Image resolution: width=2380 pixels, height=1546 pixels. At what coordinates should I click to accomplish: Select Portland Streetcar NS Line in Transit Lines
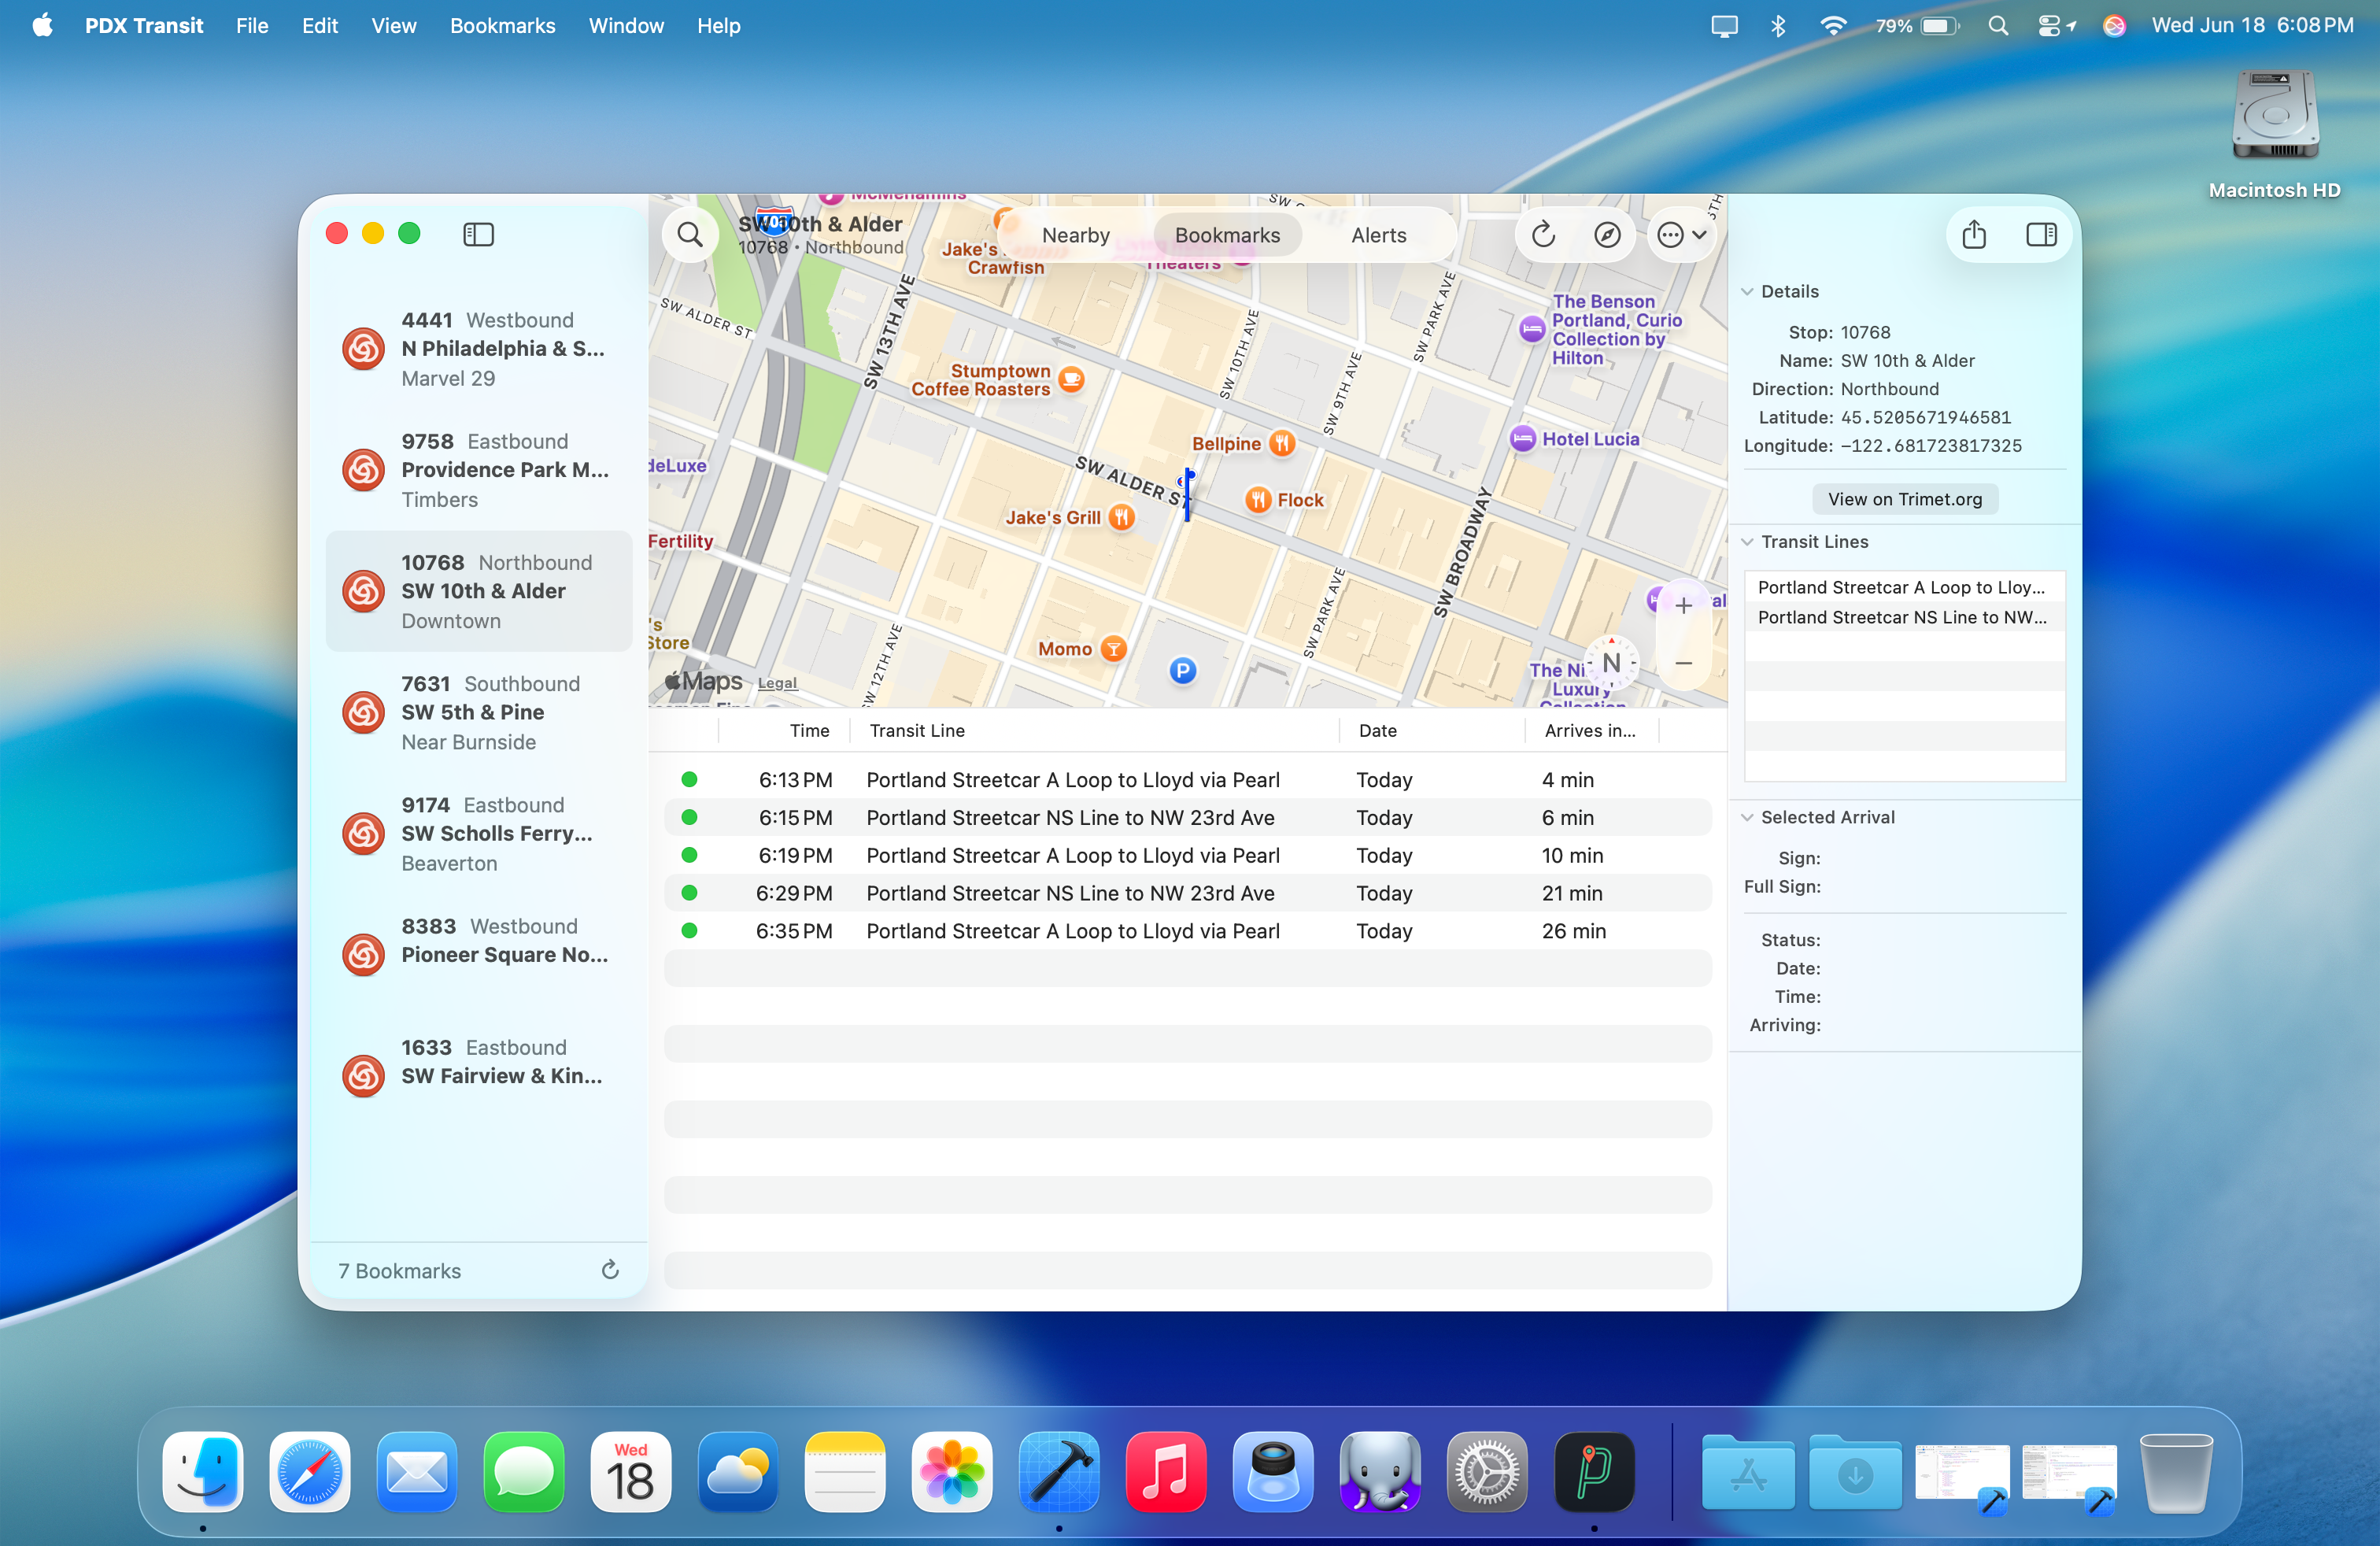(1904, 617)
